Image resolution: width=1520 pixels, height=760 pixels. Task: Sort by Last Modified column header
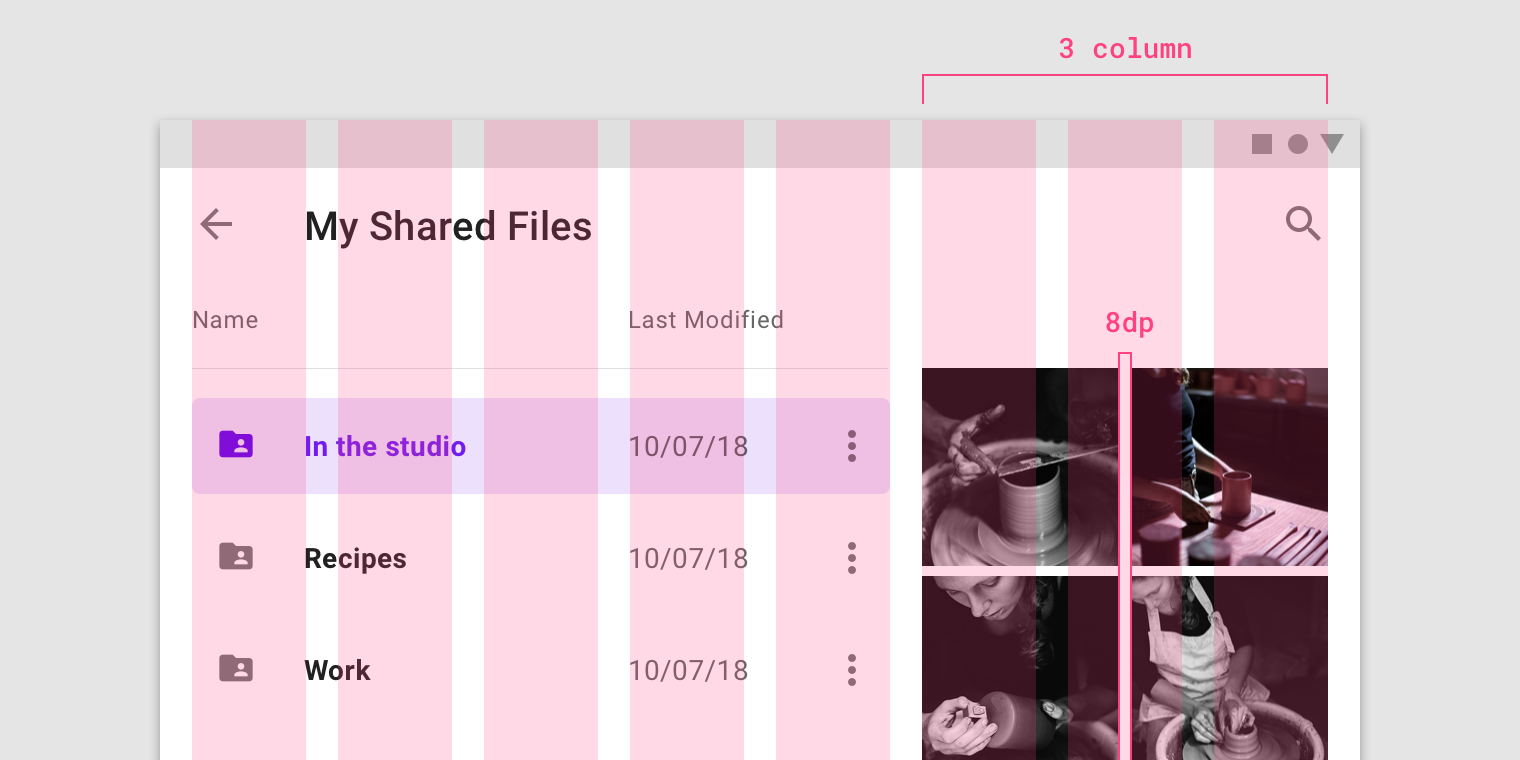coord(706,320)
